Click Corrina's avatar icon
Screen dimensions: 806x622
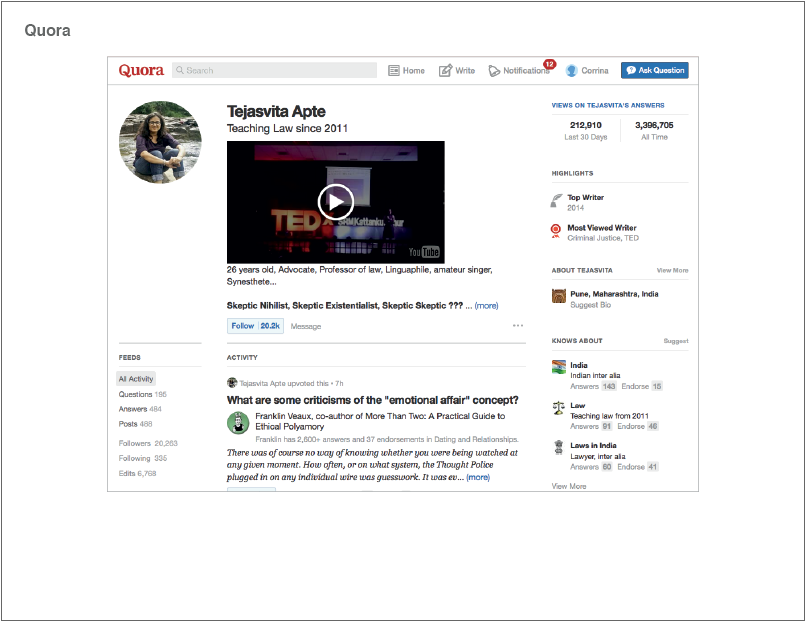(572, 70)
